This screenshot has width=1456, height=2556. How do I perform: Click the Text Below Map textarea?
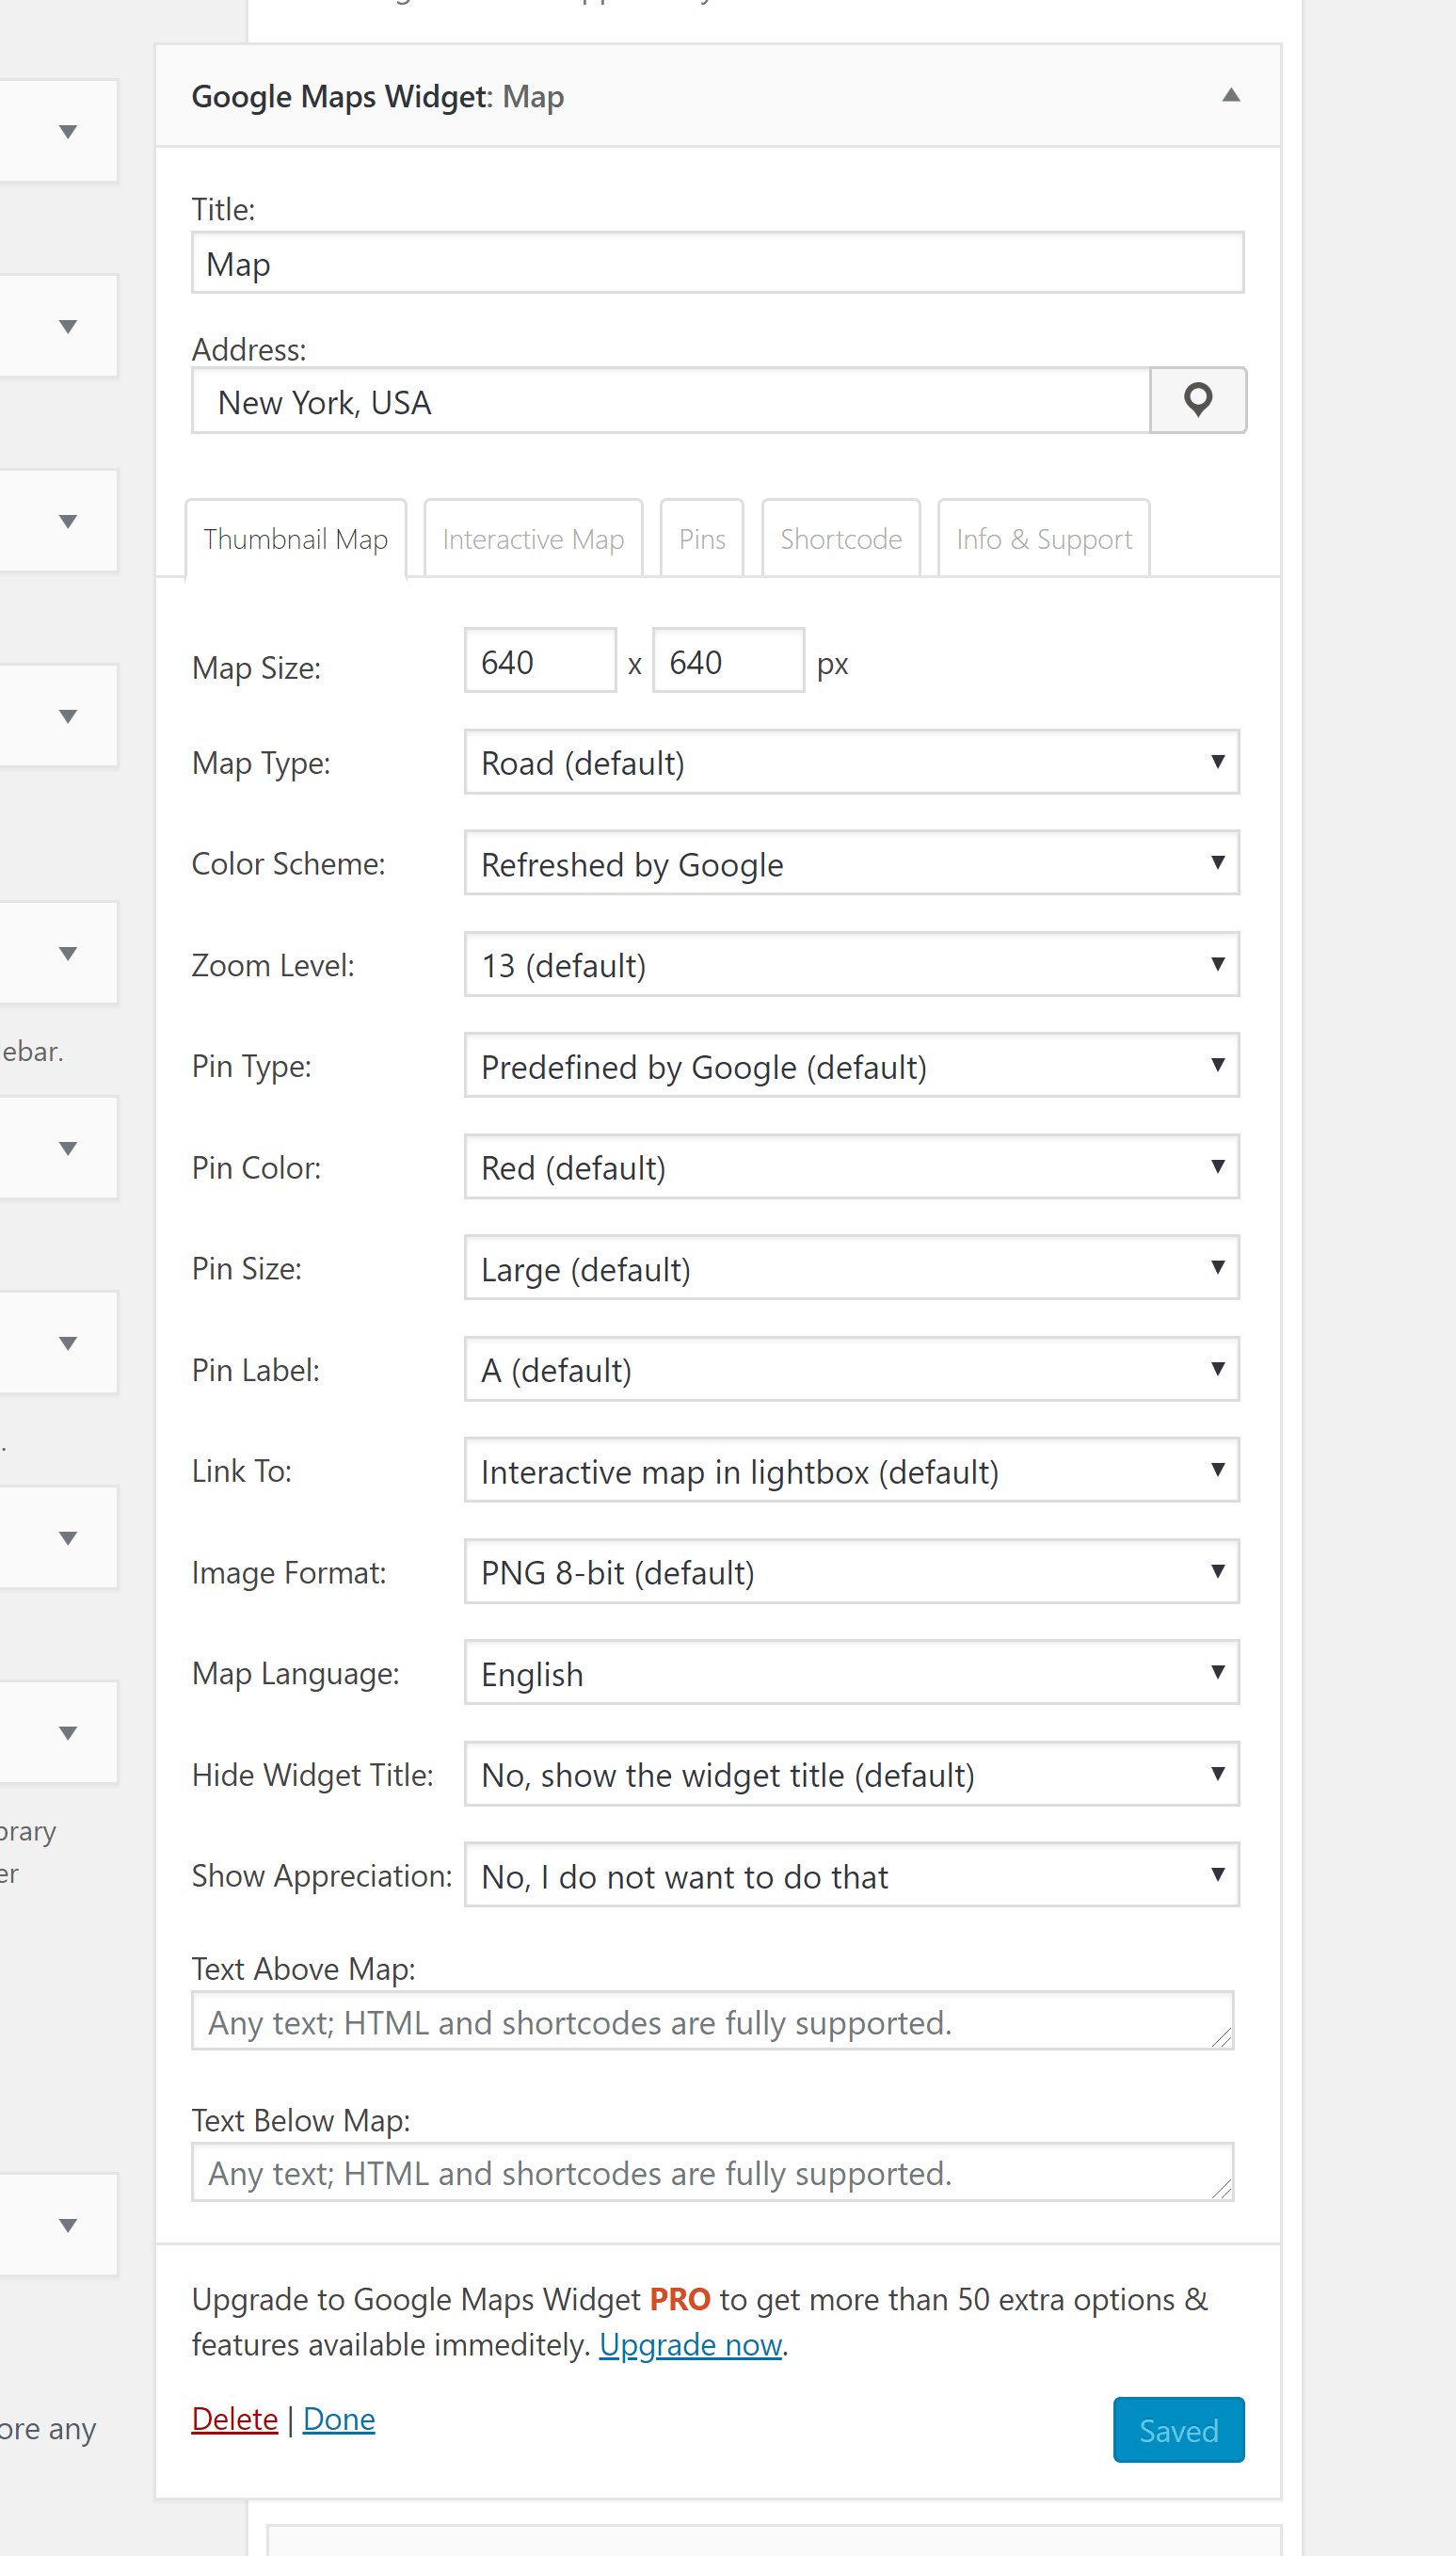713,2172
